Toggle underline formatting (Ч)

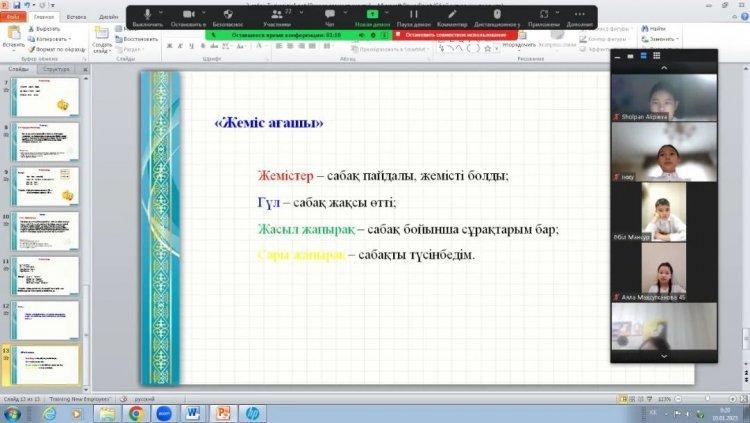[x=191, y=46]
